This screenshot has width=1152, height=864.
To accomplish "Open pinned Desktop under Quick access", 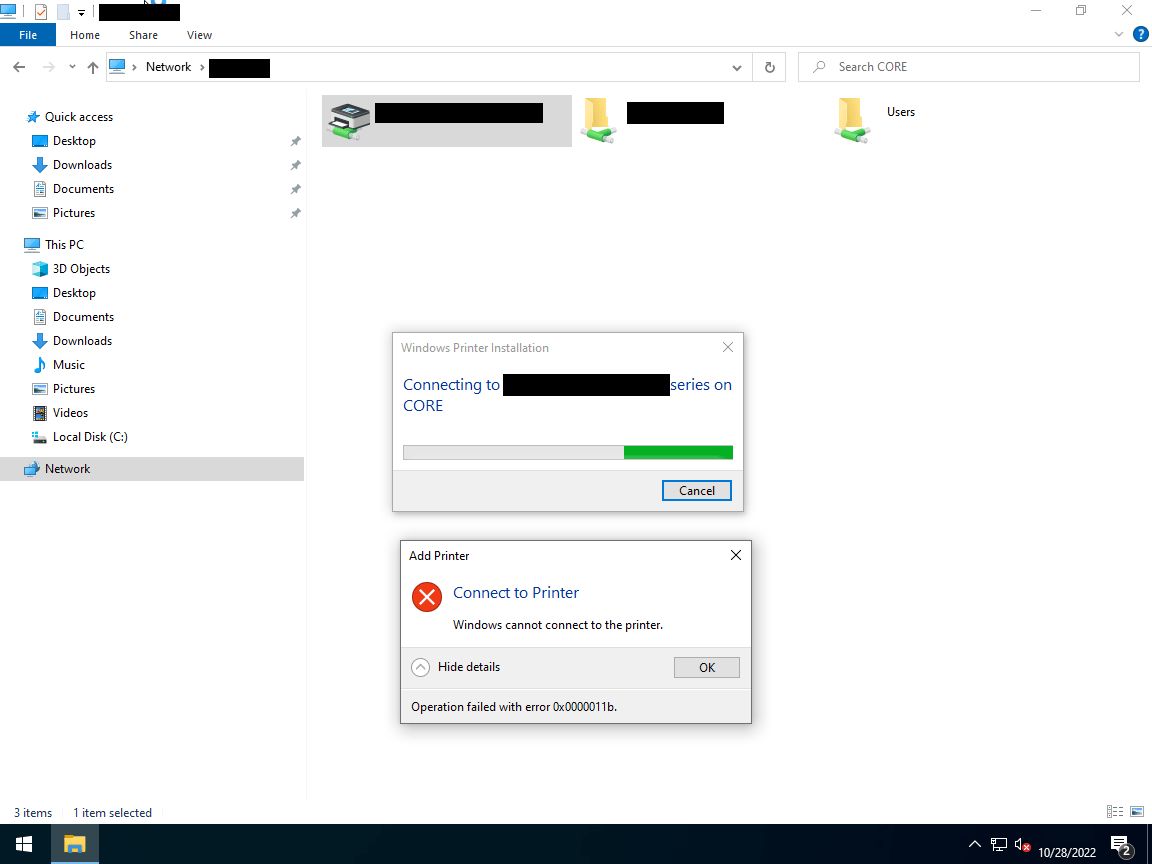I will 73,141.
